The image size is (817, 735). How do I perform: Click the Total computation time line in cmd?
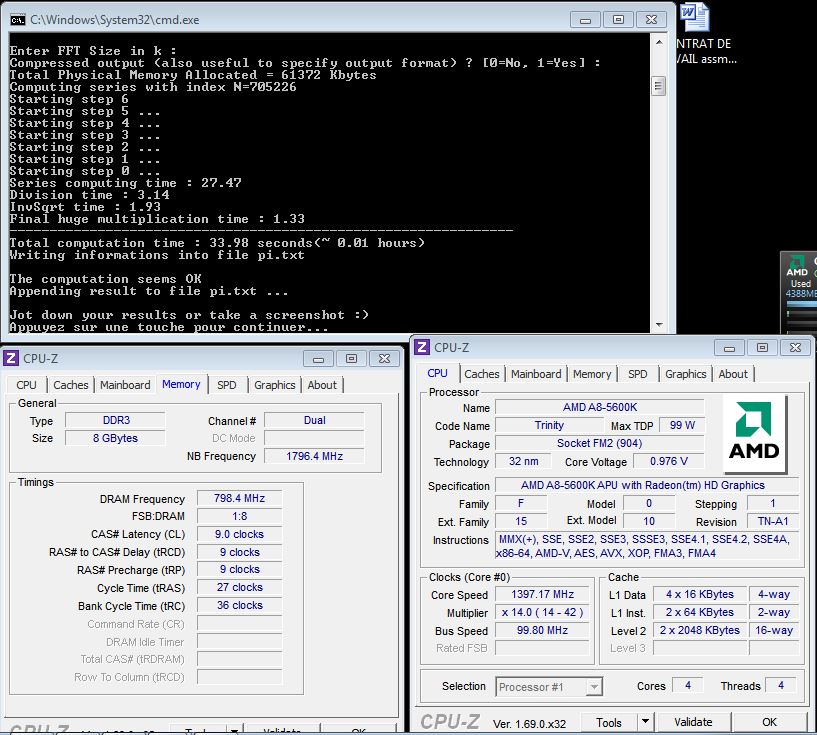pyautogui.click(x=217, y=243)
